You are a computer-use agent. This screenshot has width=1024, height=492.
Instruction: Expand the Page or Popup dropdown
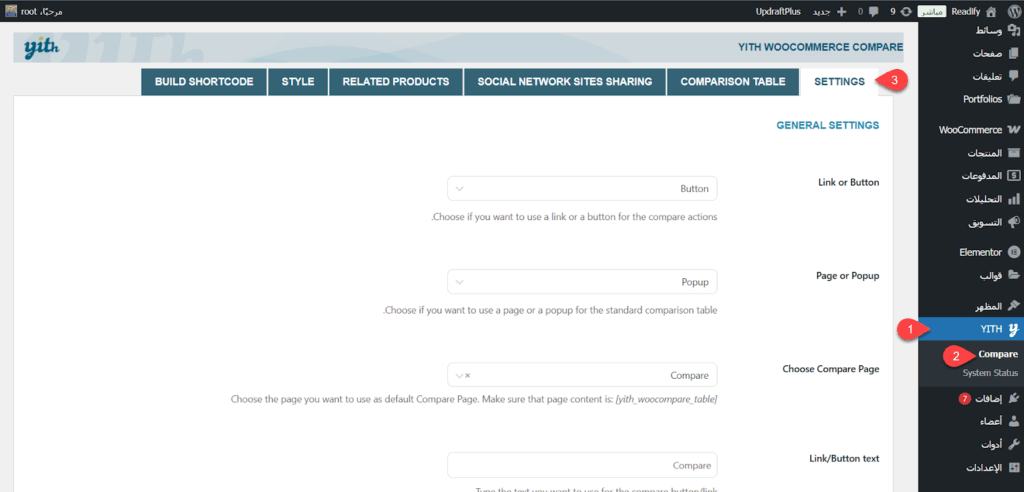(582, 282)
